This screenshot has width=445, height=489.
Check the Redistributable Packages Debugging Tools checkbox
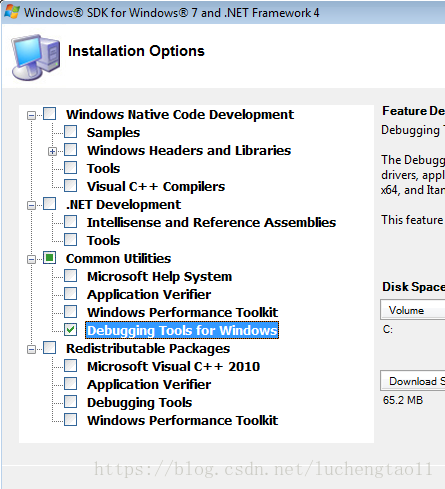point(71,402)
